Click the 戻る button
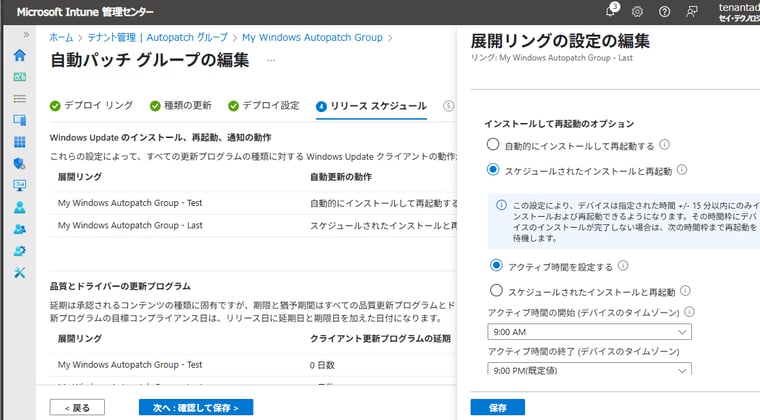Screen dimensions: 760x420 point(77,407)
